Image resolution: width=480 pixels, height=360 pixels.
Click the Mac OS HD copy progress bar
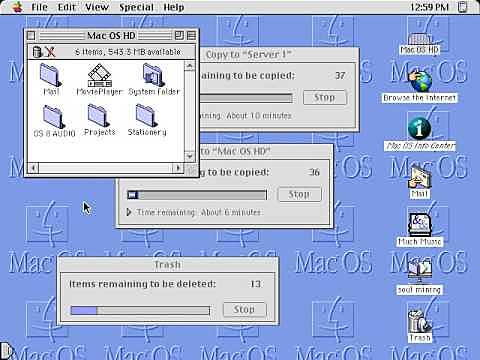[x=197, y=195]
